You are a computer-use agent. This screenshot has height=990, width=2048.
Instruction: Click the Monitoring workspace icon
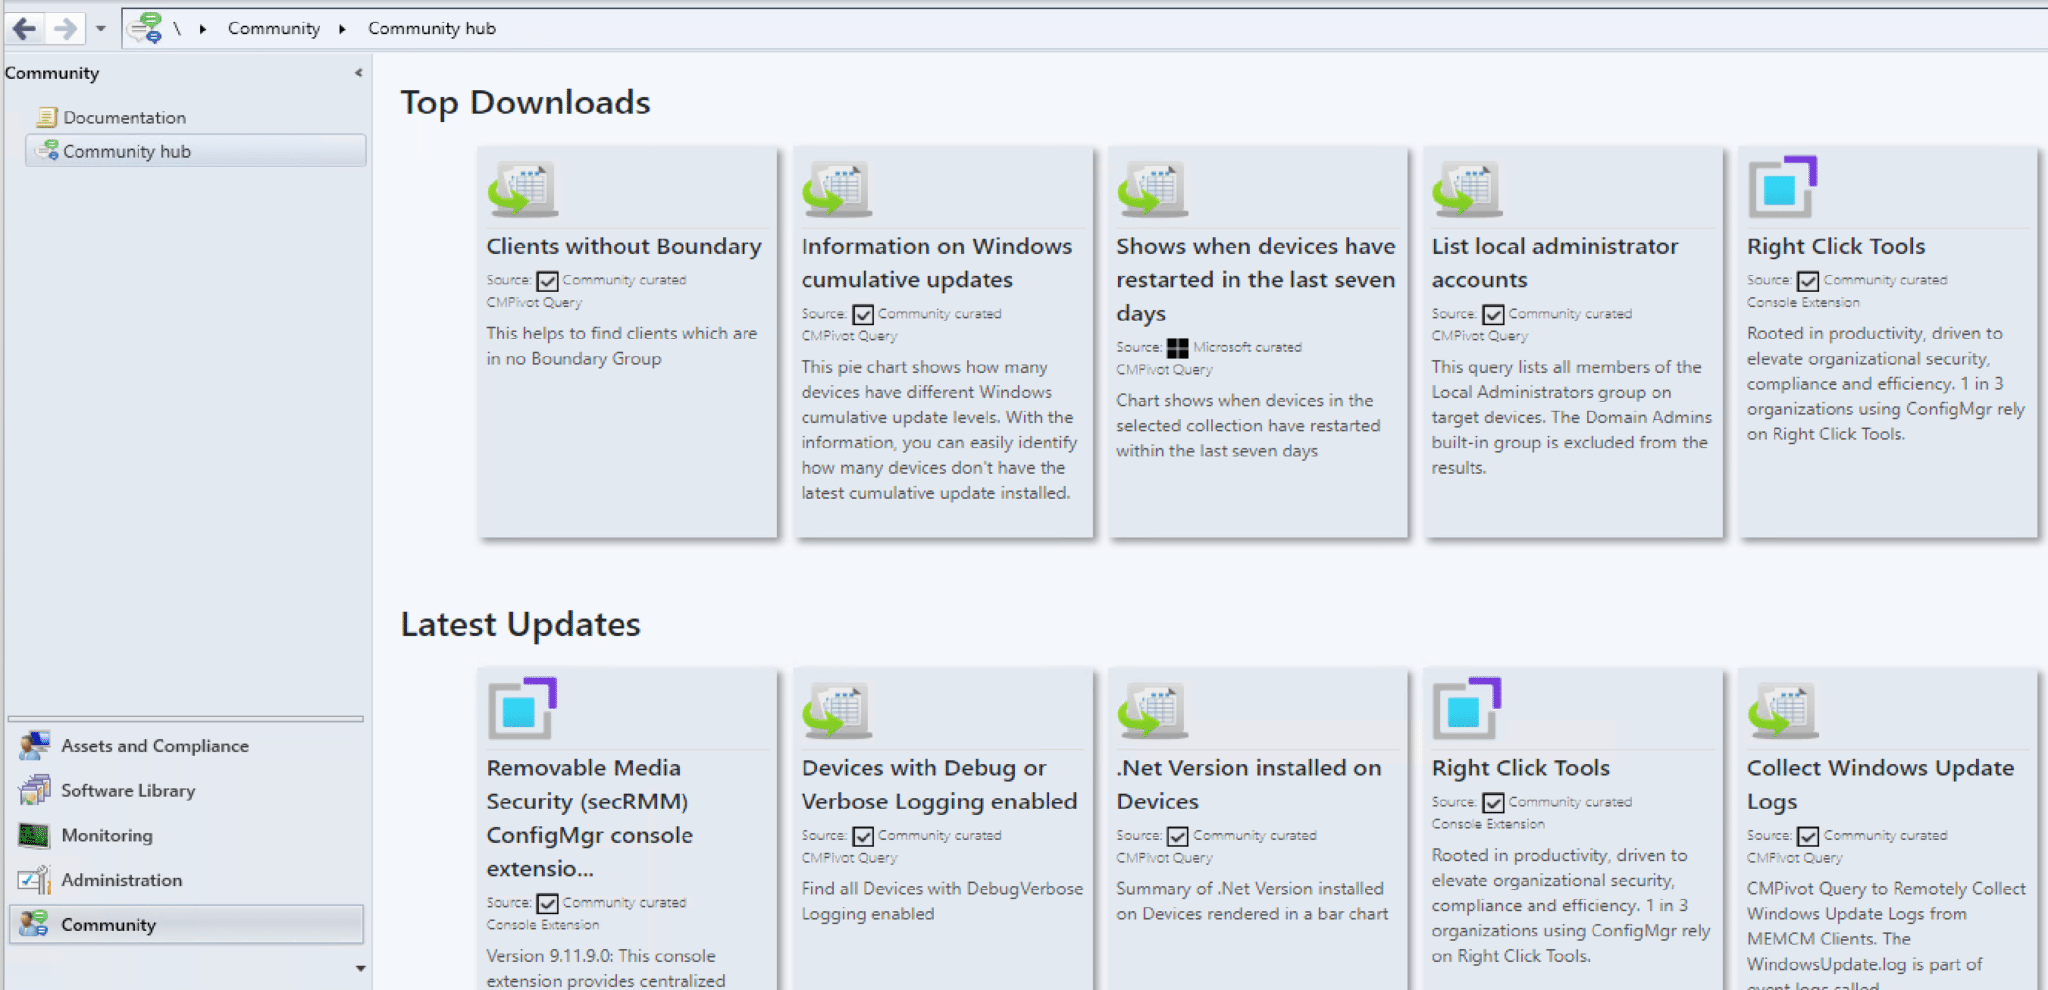click(x=35, y=835)
